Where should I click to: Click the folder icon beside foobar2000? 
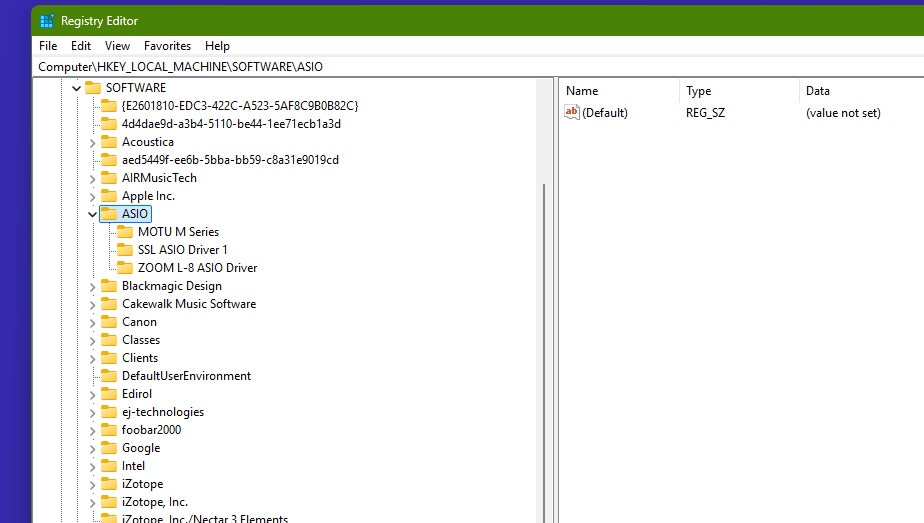tap(109, 430)
